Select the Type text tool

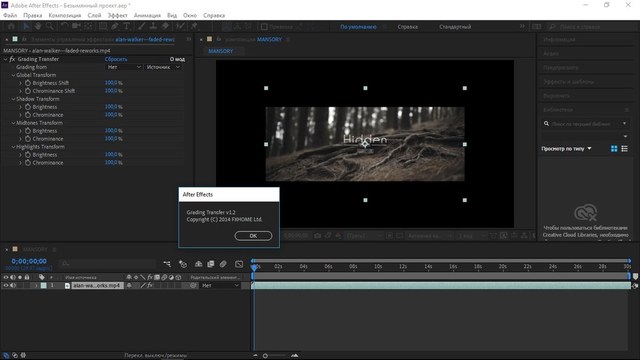[x=127, y=27]
